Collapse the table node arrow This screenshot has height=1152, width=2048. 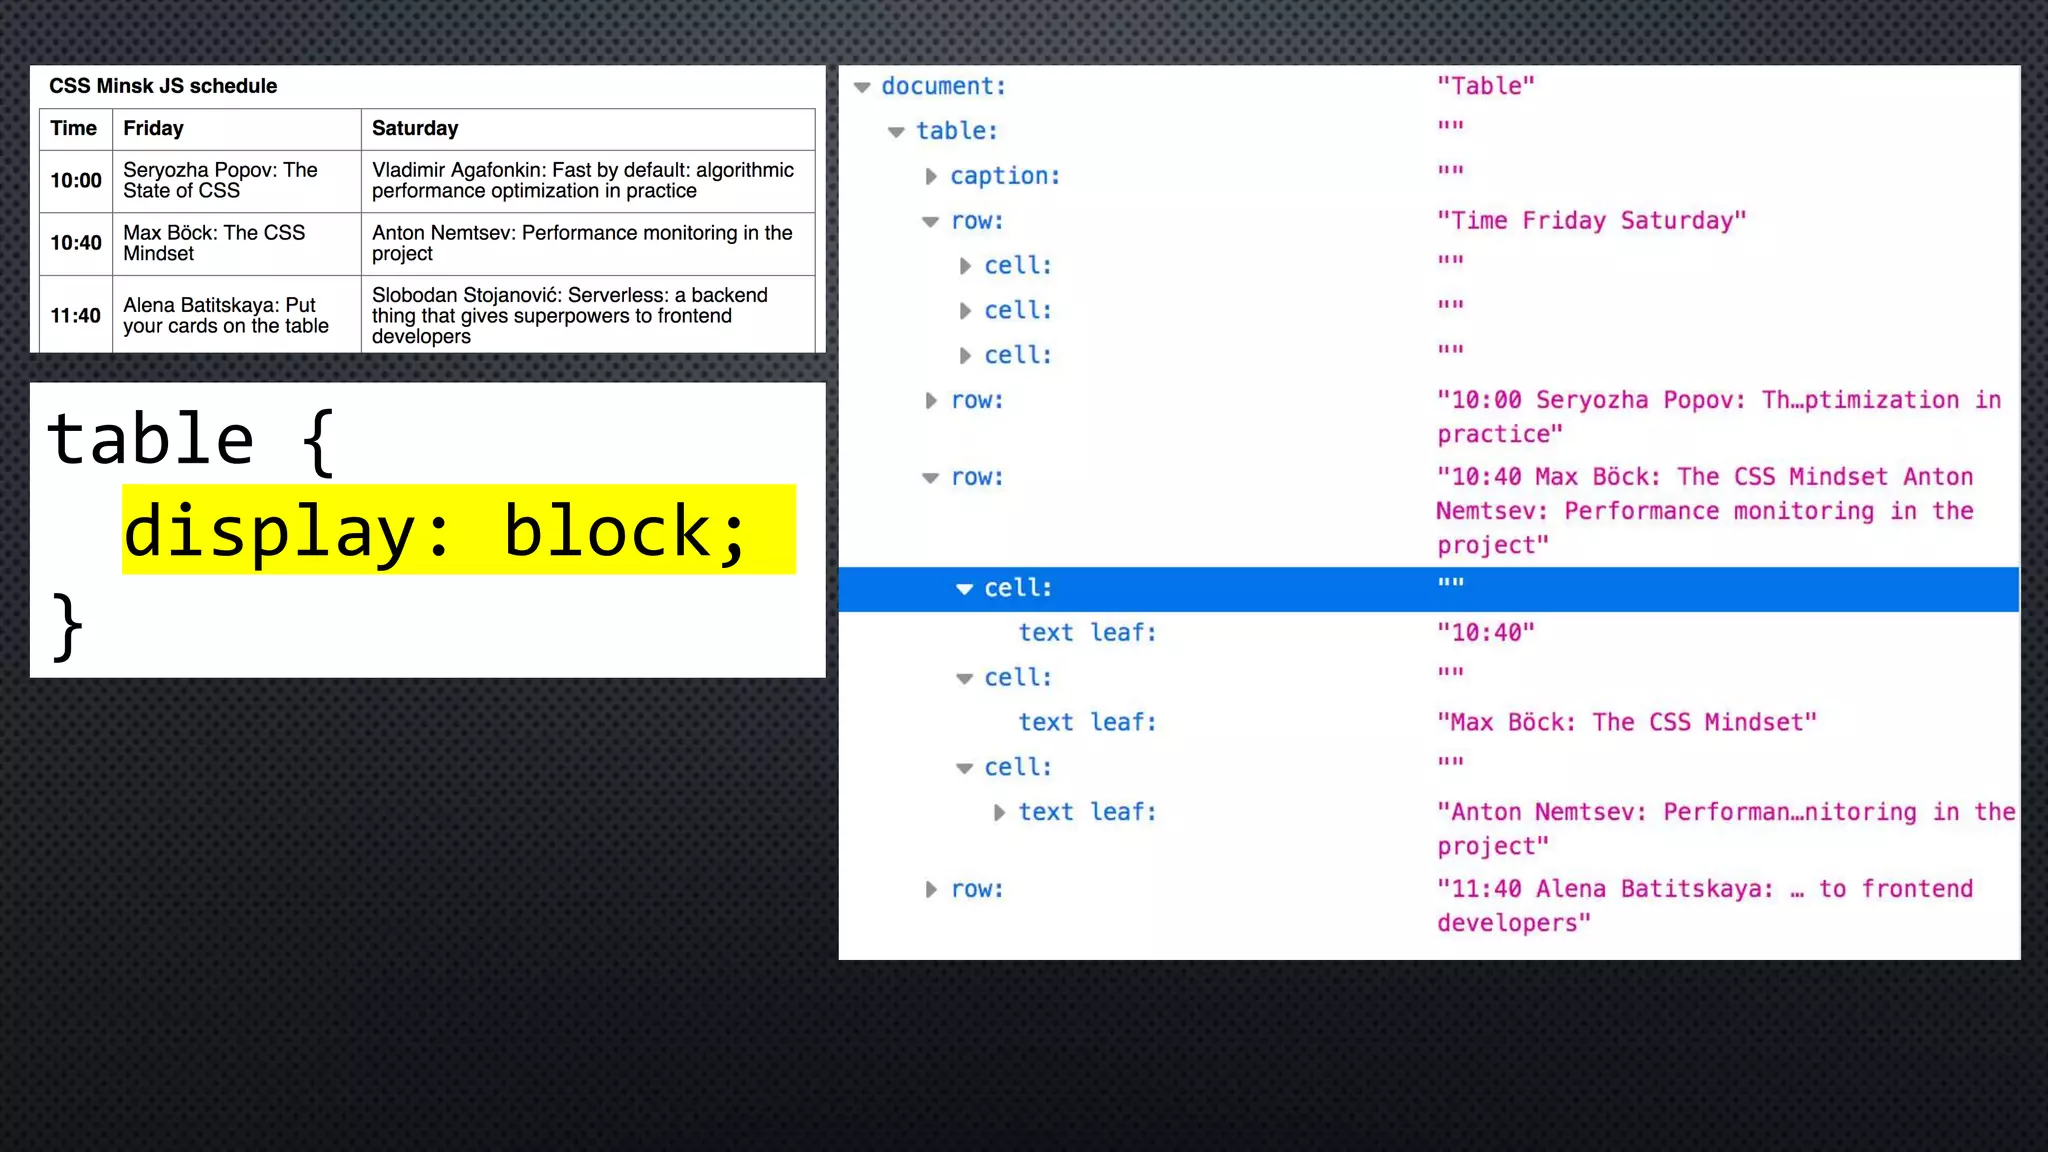pos(896,132)
